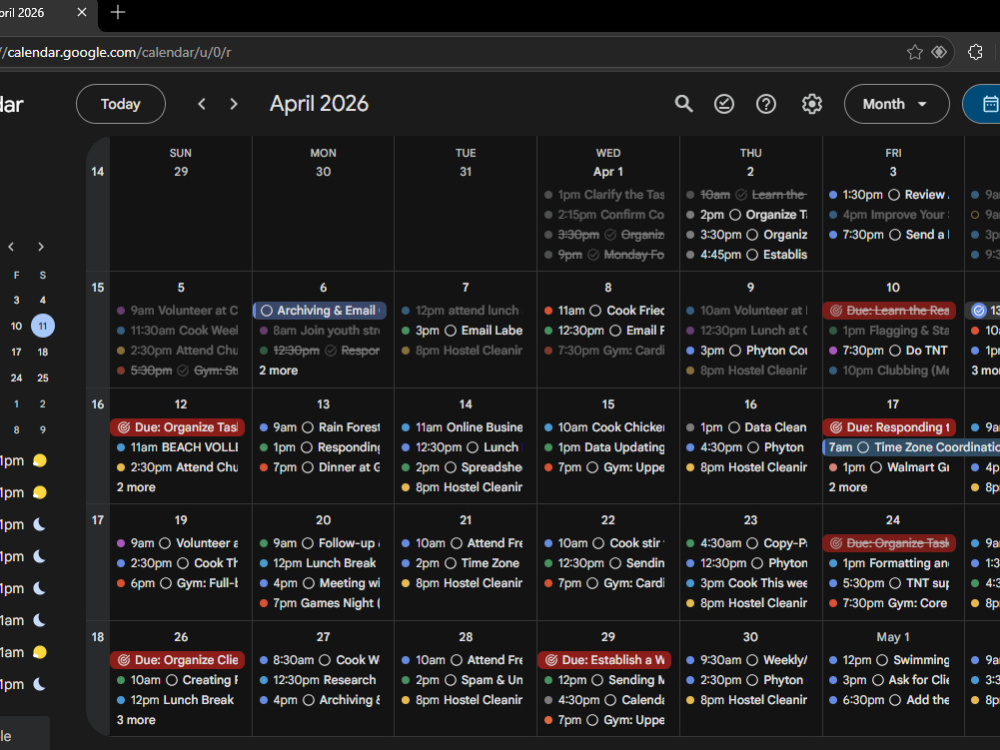The image size is (1000, 750).
Task: Open 12pm Swimming task on May 1
Action: pyautogui.click(x=890, y=660)
